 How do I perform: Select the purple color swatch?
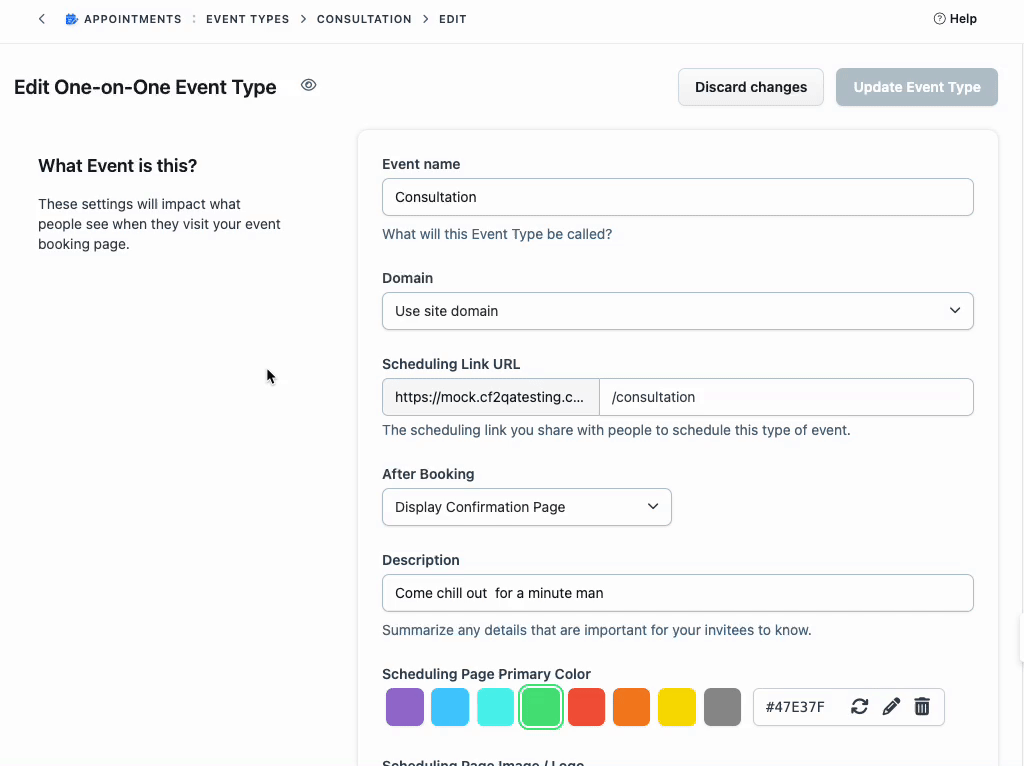[x=405, y=707]
